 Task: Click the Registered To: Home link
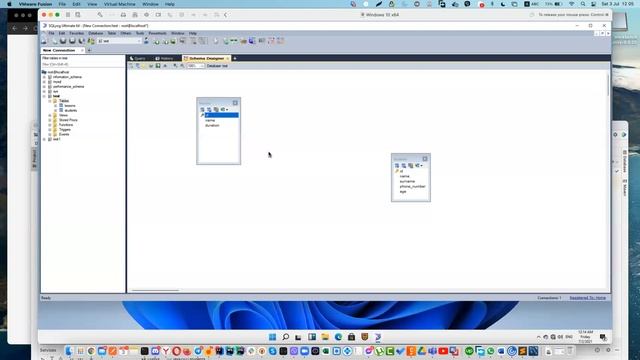(x=587, y=298)
